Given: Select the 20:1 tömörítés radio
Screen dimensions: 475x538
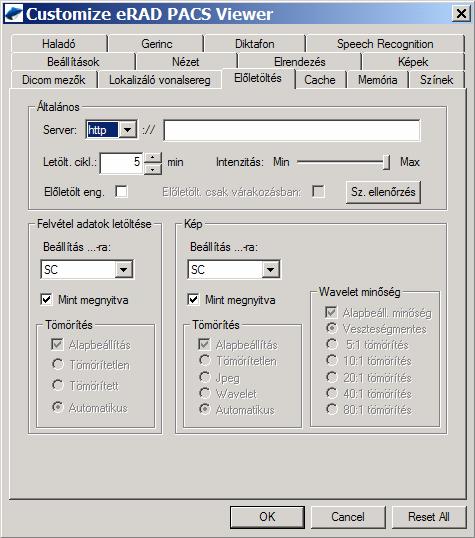Looking at the screenshot, I should tap(332, 377).
